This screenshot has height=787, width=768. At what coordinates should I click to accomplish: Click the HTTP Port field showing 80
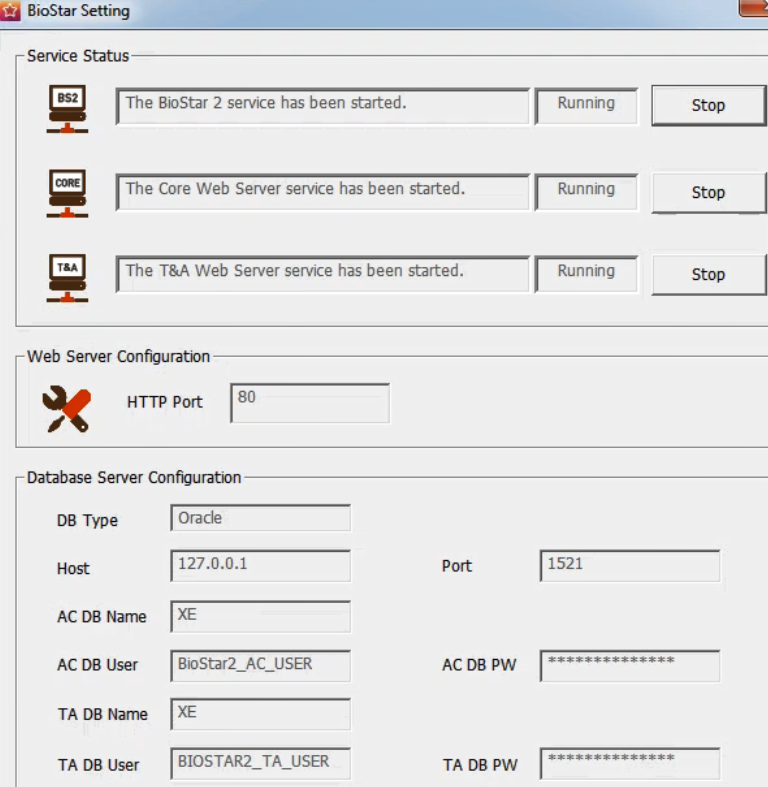coord(310,403)
